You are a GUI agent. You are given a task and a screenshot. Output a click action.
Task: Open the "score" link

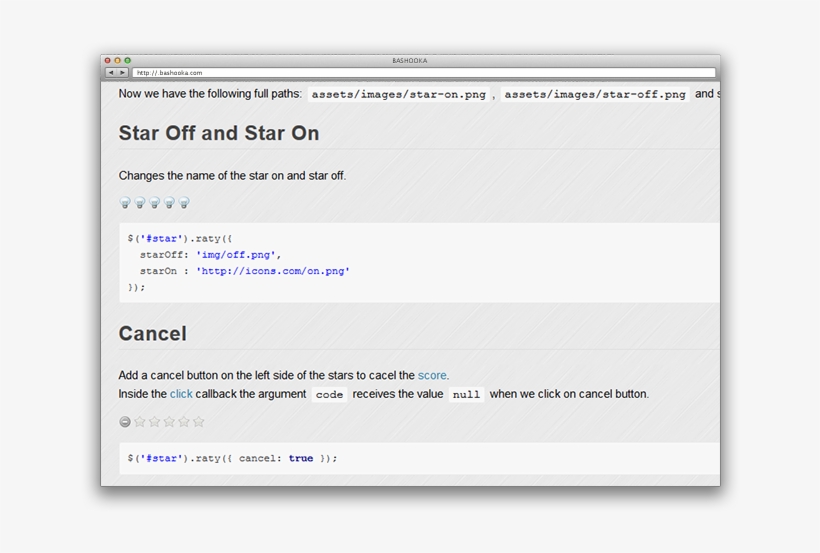click(432, 376)
